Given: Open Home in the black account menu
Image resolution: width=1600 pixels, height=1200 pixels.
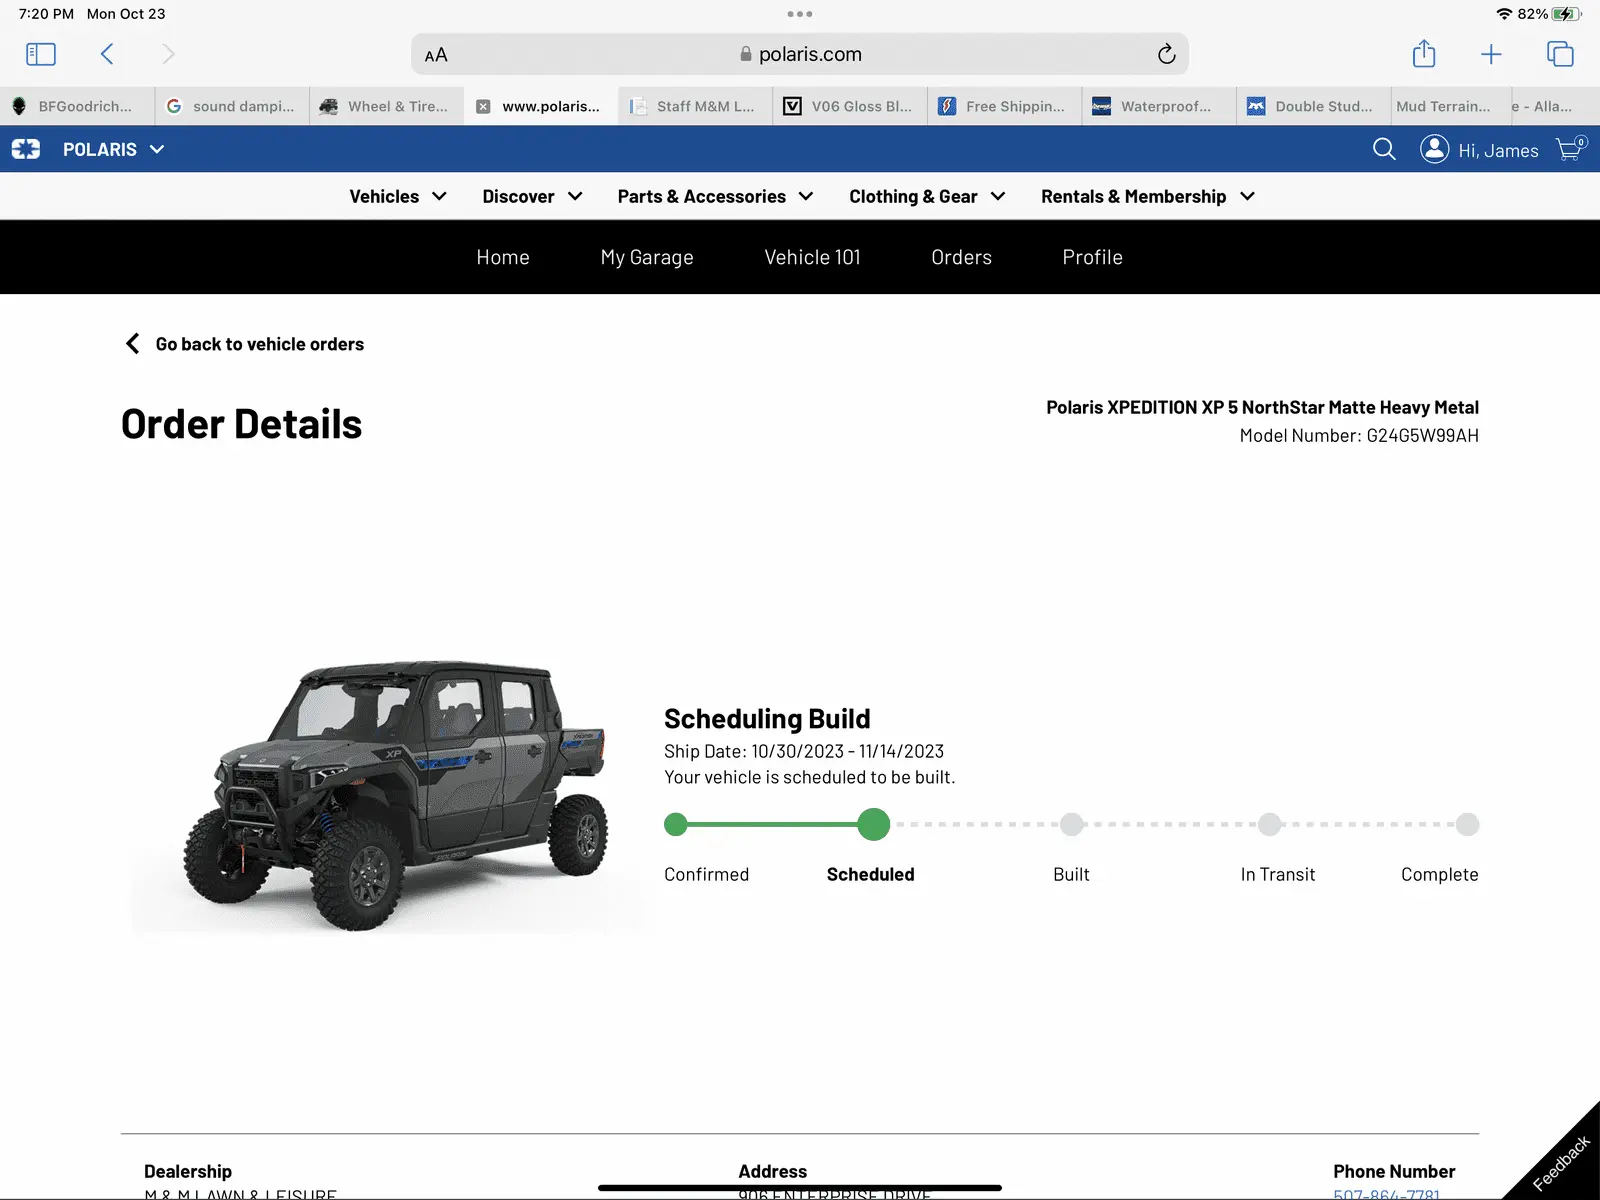Looking at the screenshot, I should (x=503, y=257).
